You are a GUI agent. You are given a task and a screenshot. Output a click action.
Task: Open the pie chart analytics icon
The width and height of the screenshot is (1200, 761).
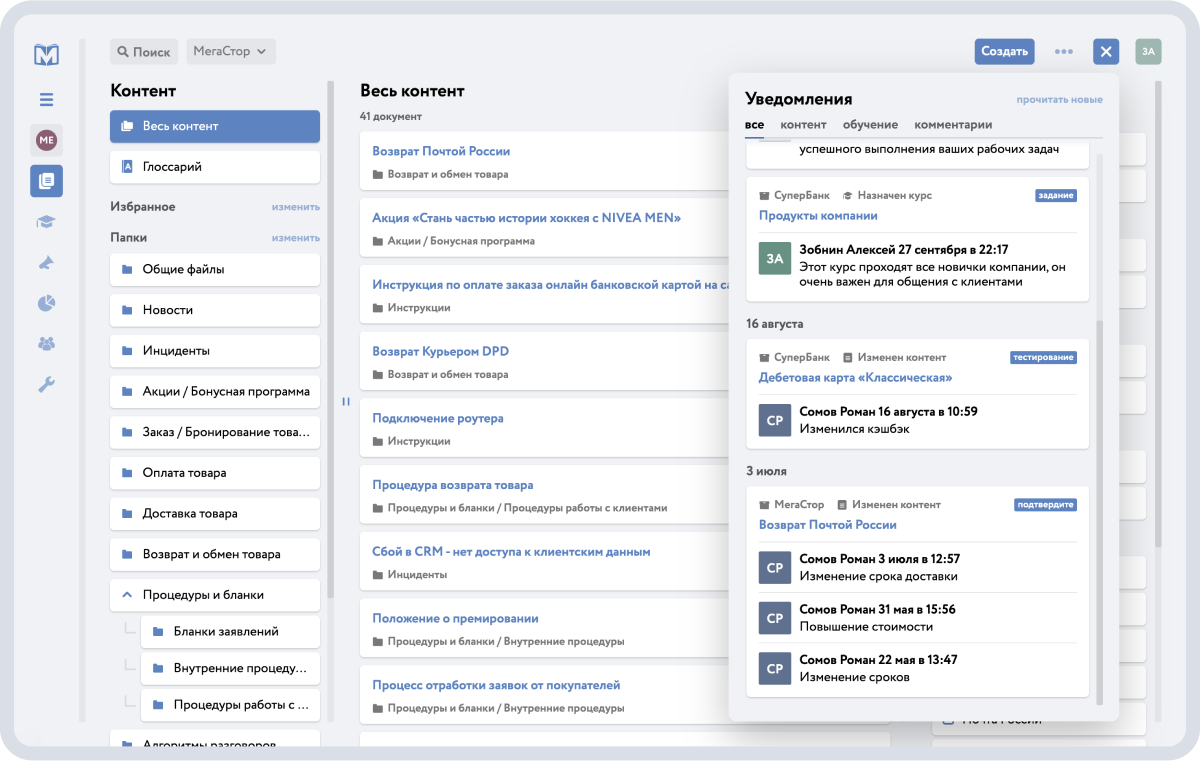(x=46, y=303)
